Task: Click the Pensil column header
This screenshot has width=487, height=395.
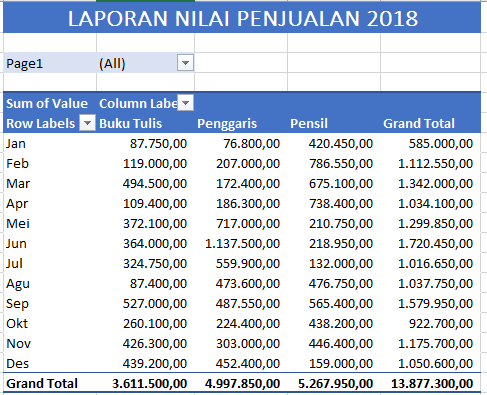Action: tap(309, 123)
